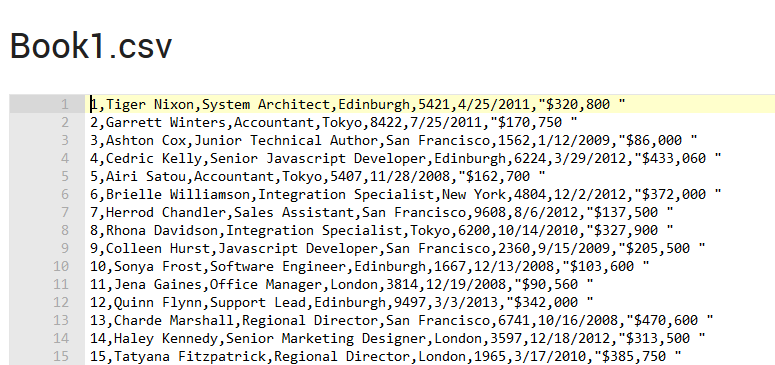The height and width of the screenshot is (365, 775).
Task: Select line number 10 in the gutter
Action: (61, 267)
